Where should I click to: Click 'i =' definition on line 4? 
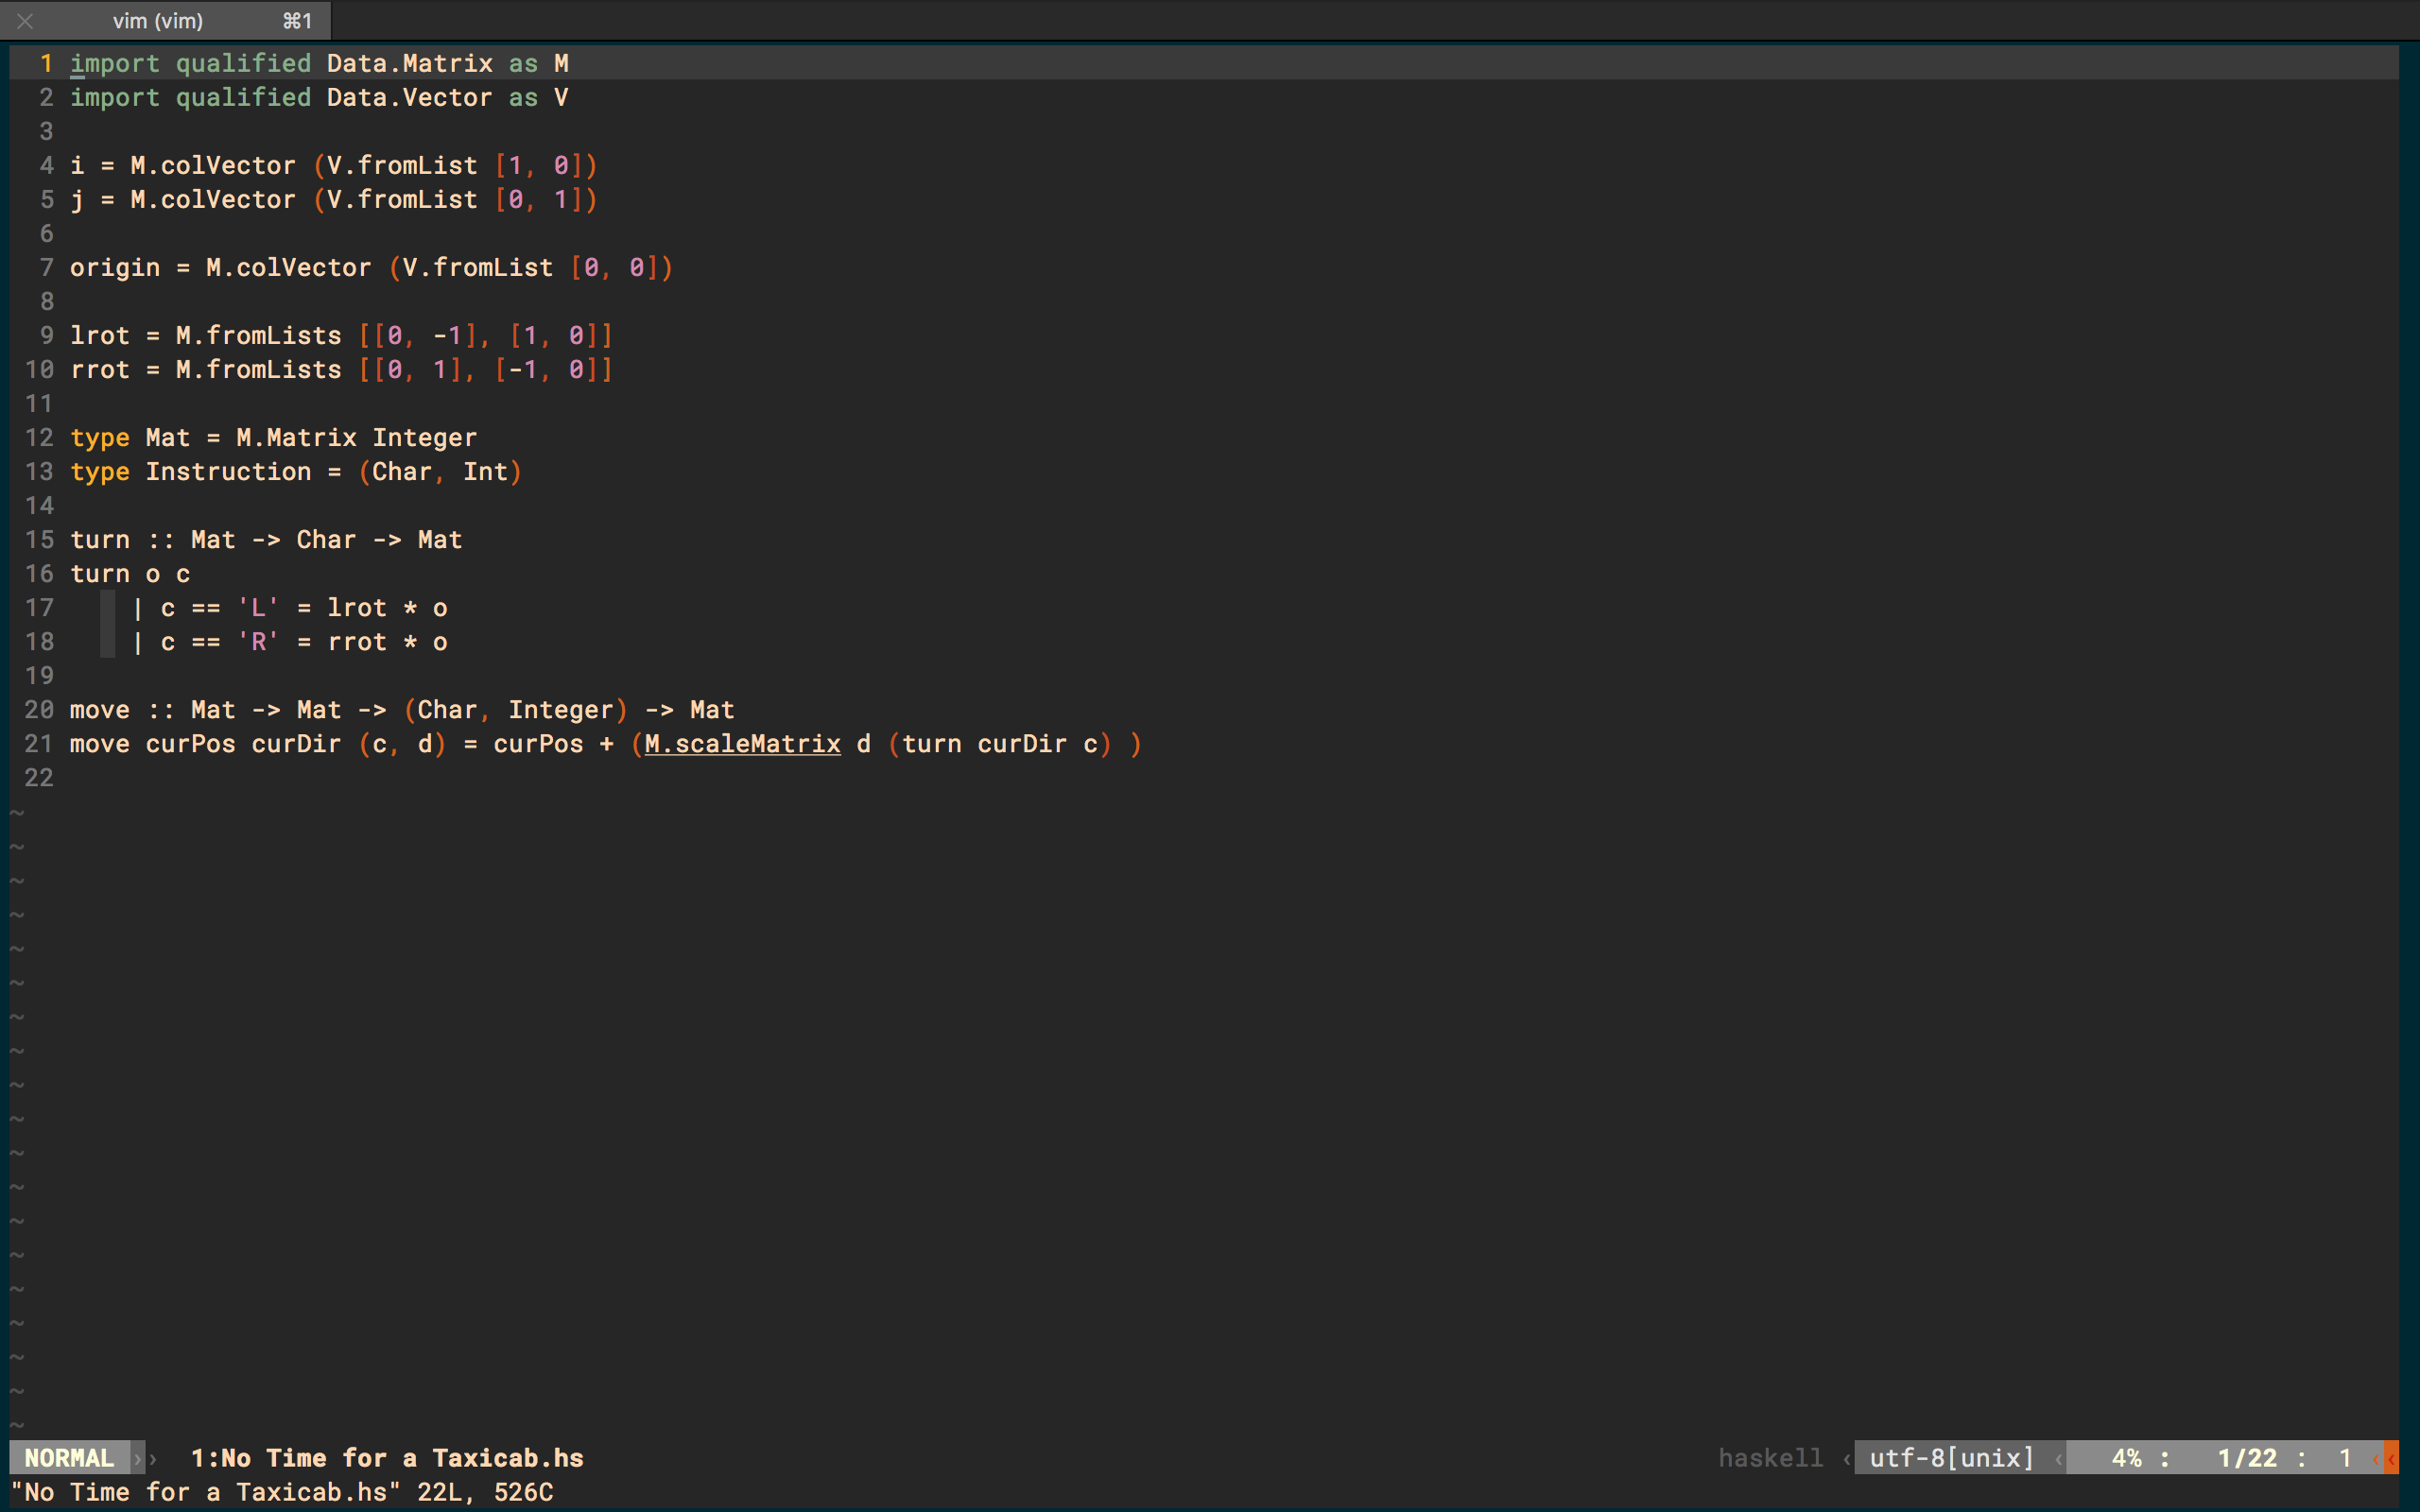[x=92, y=166]
